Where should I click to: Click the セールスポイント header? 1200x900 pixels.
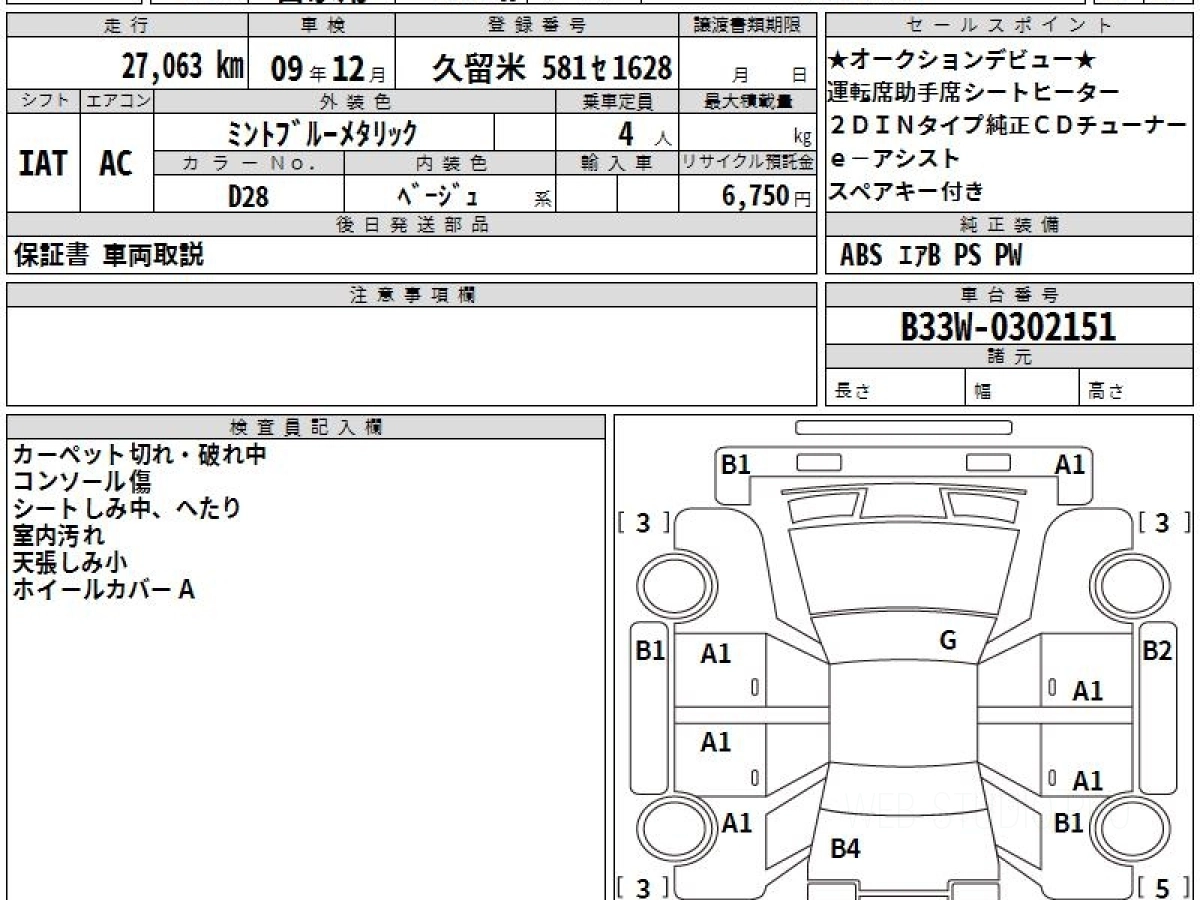tap(1009, 26)
